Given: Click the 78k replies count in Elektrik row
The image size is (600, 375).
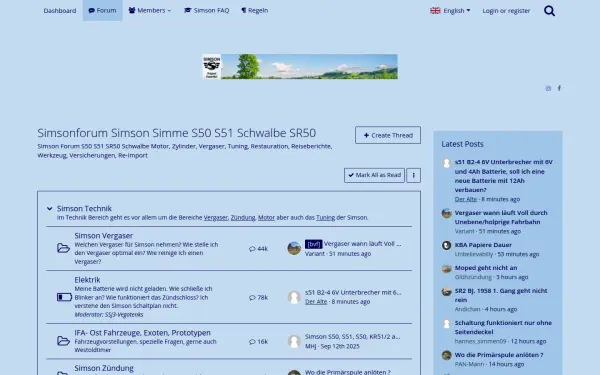Looking at the screenshot, I should [258, 297].
